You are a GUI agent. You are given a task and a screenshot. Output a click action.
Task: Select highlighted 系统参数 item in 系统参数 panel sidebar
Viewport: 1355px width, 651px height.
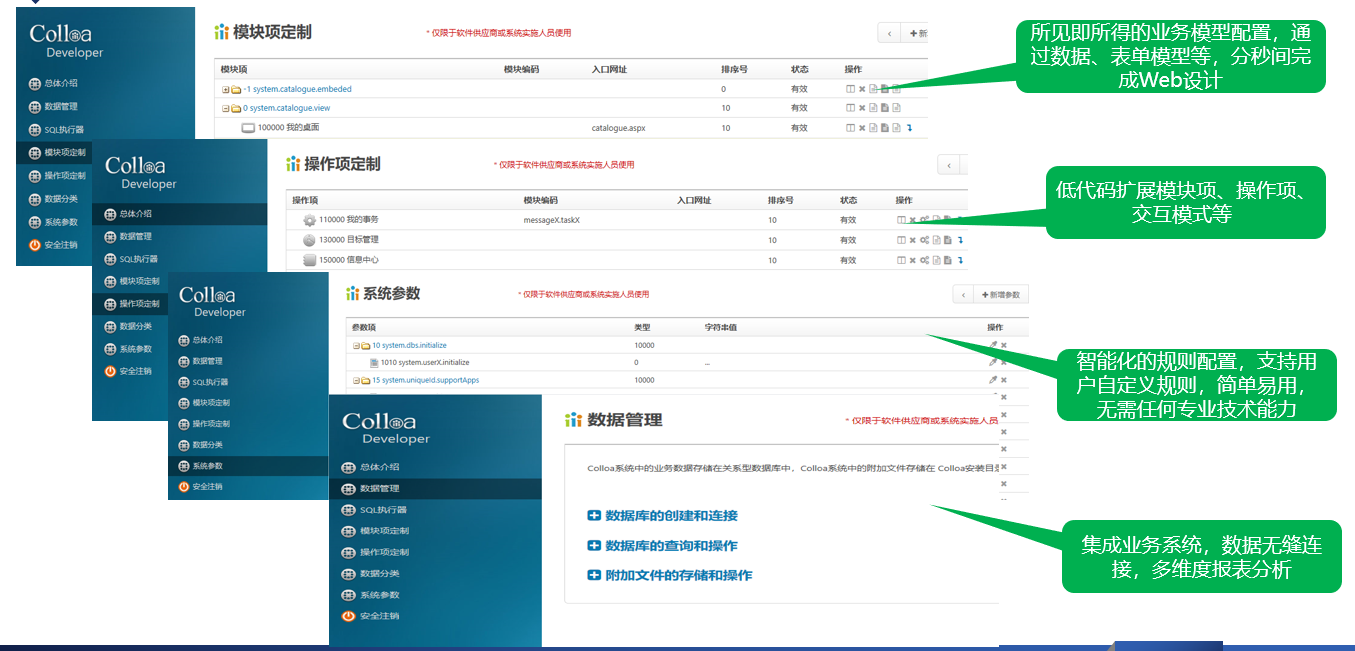coord(248,466)
